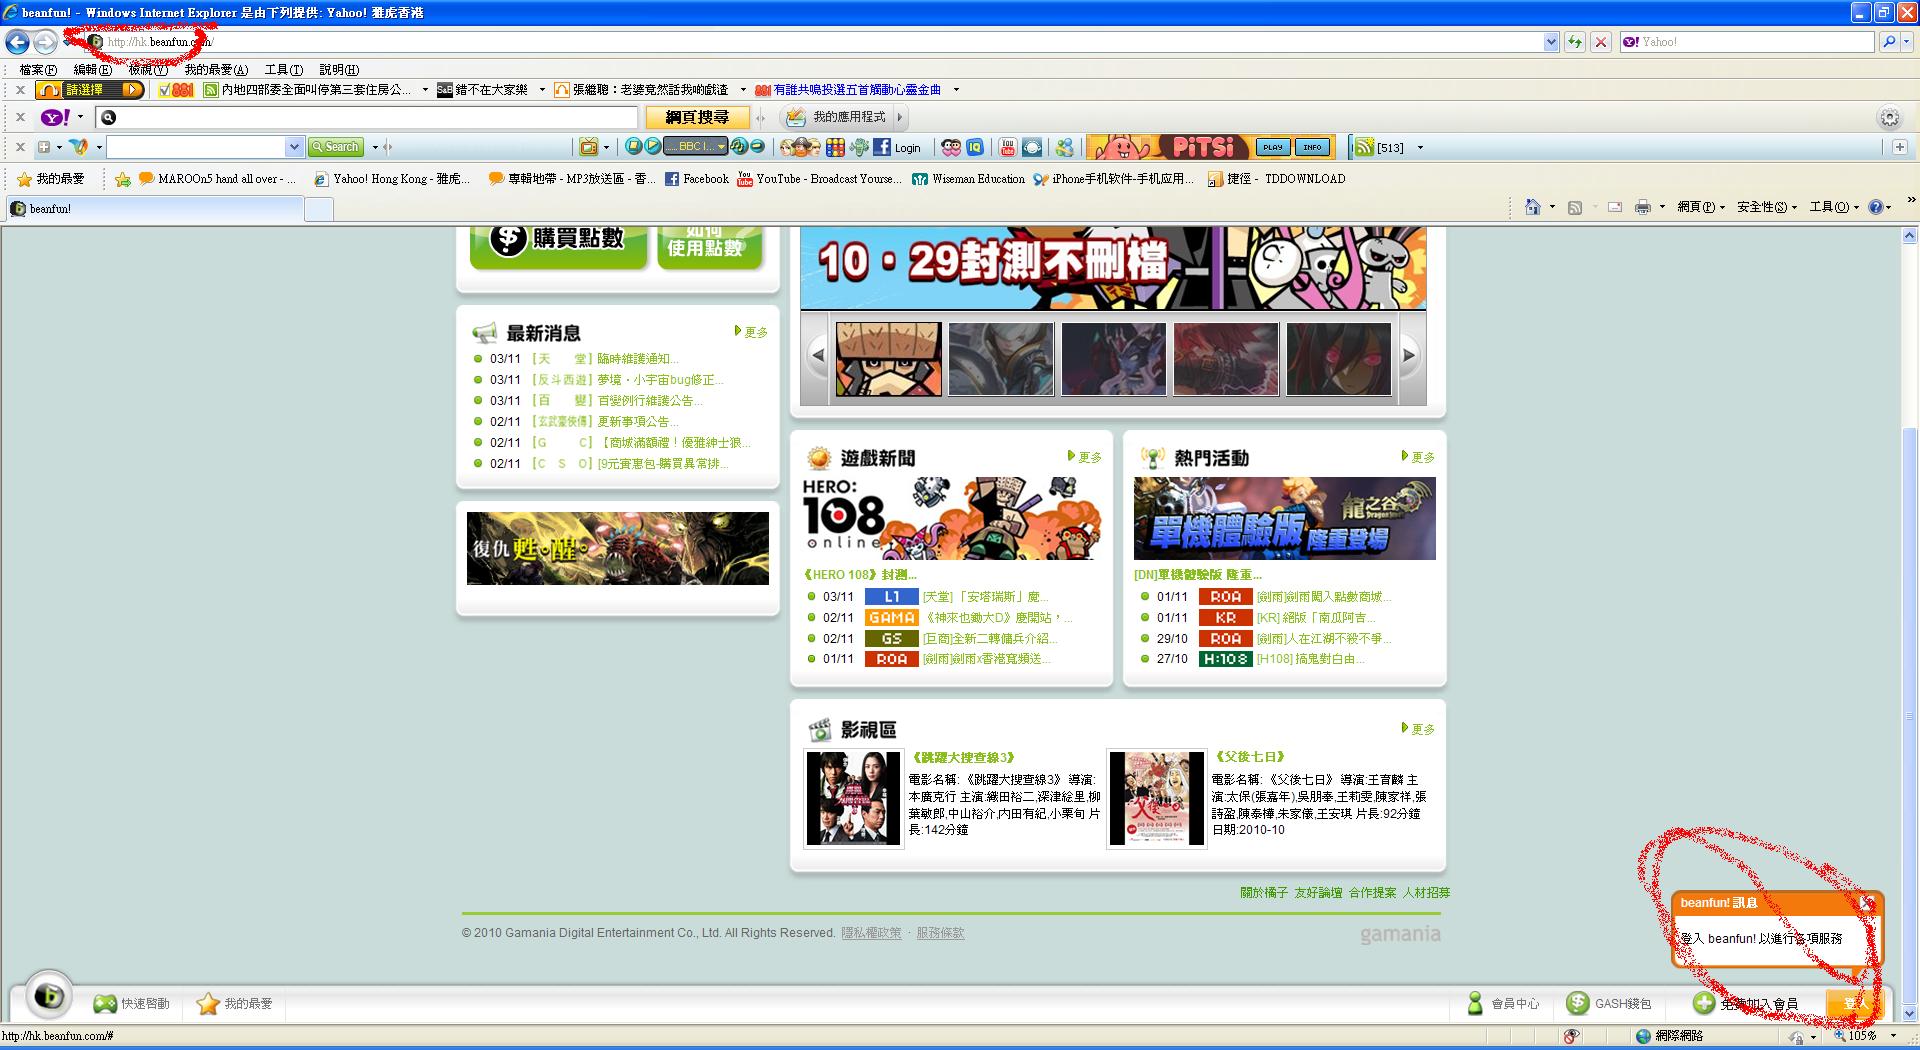This screenshot has width=1920, height=1050.
Task: Open the toolbar settings gear icon
Action: [x=1889, y=118]
